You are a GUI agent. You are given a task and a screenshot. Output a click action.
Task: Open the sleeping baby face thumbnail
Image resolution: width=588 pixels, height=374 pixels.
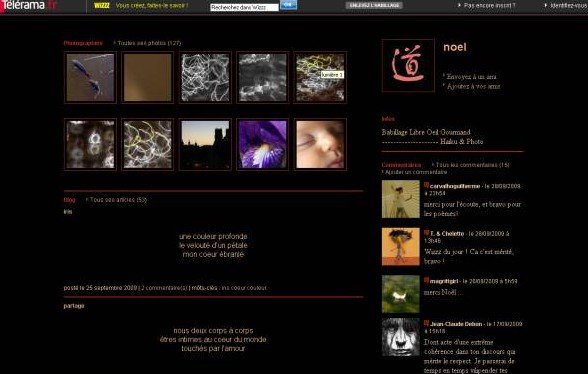320,144
